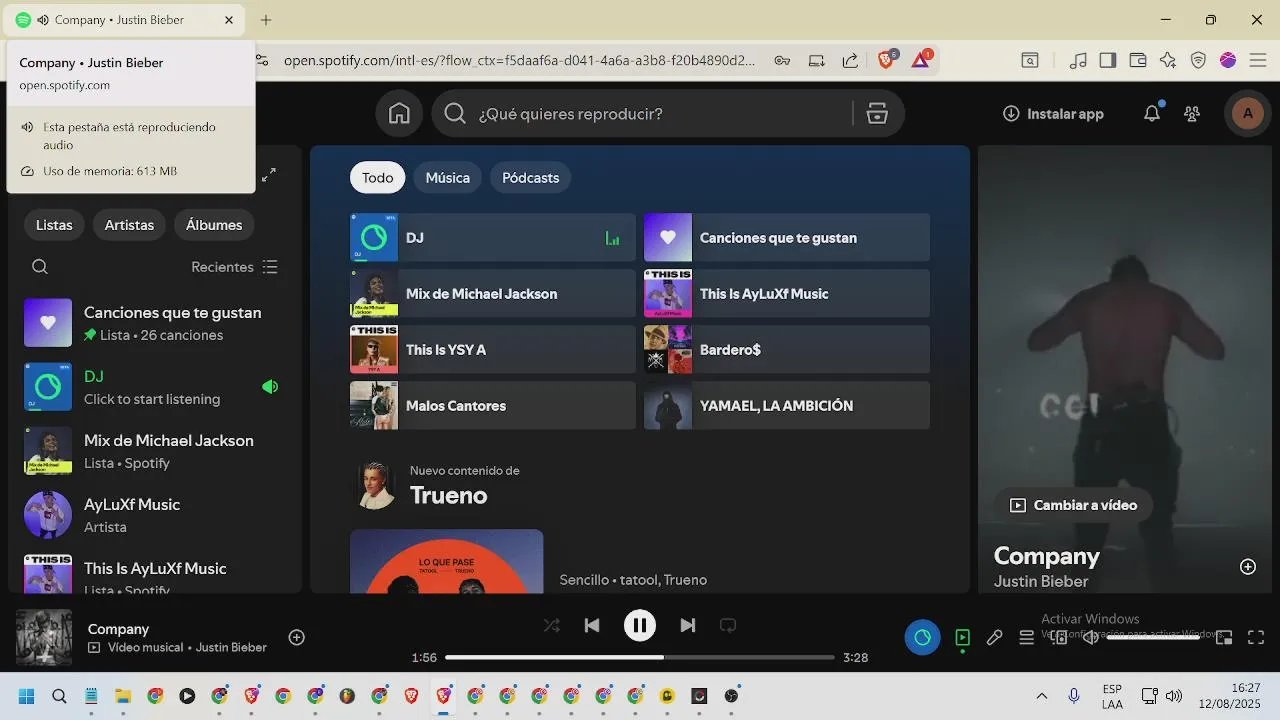
Task: Open Malos Cantores card
Action: coord(493,406)
